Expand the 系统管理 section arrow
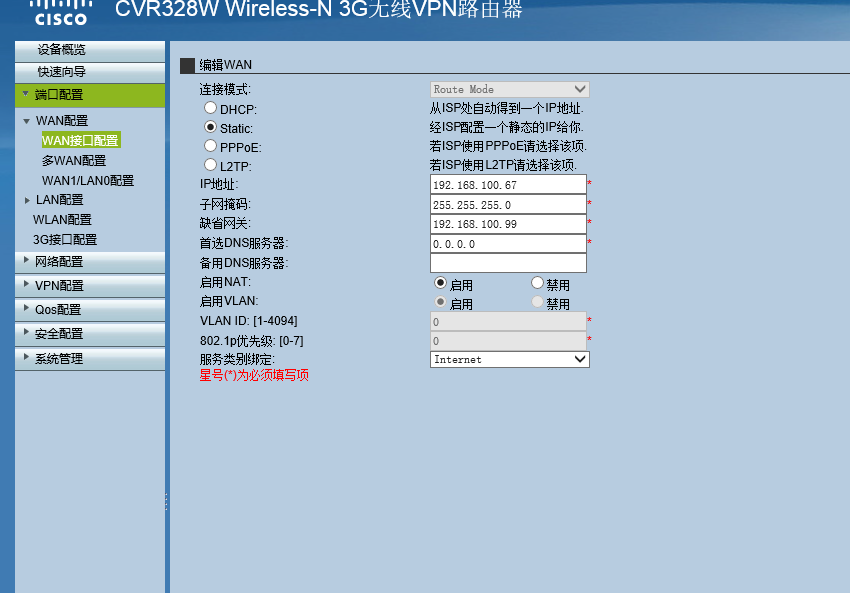The width and height of the screenshot is (850, 593). click(25, 357)
